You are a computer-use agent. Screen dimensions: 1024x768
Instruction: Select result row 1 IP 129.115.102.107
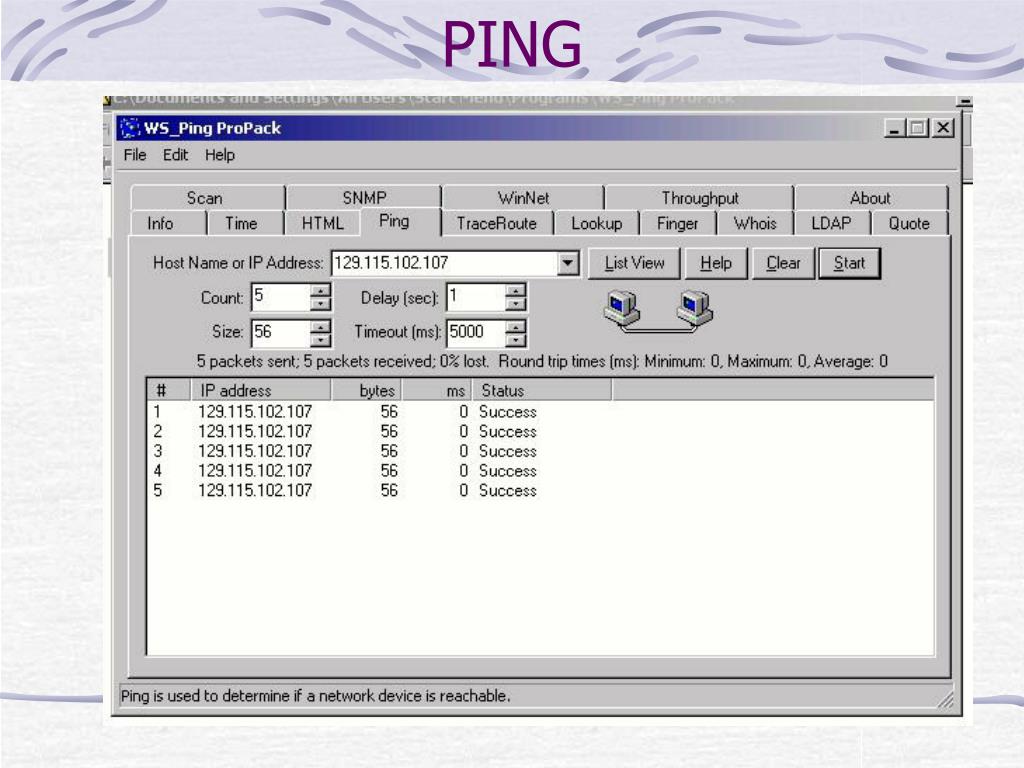pyautogui.click(x=255, y=412)
